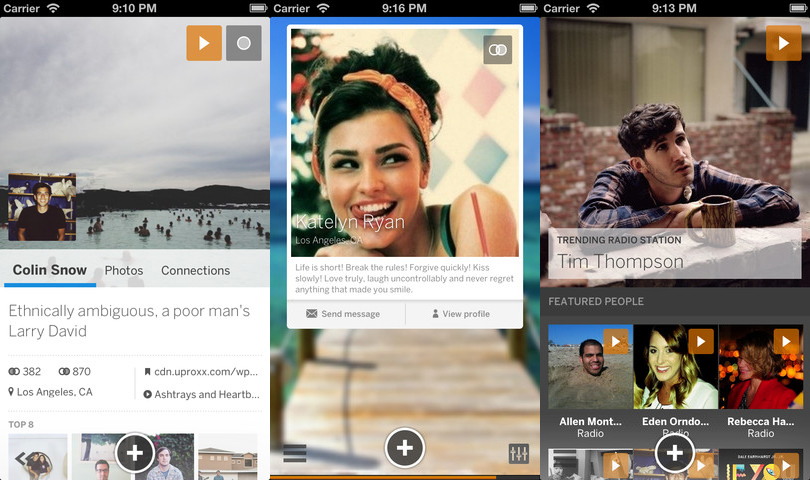Click Send message on Katelyn's card

pos(343,314)
